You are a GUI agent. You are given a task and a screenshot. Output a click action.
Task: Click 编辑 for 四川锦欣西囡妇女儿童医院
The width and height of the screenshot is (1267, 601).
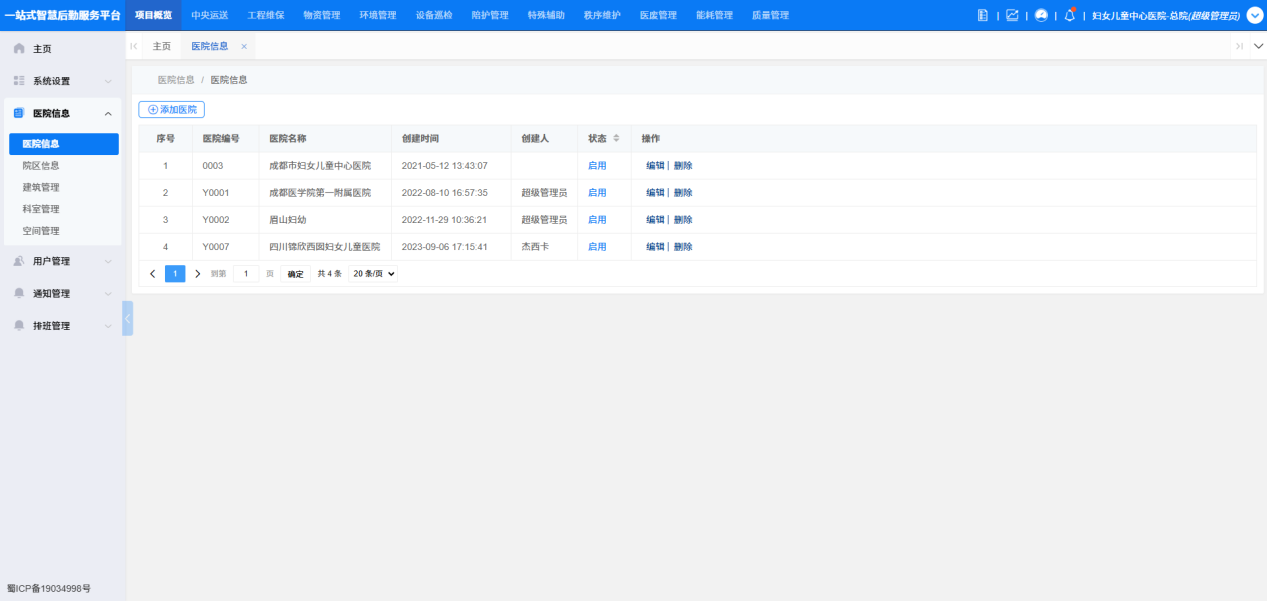coord(655,247)
